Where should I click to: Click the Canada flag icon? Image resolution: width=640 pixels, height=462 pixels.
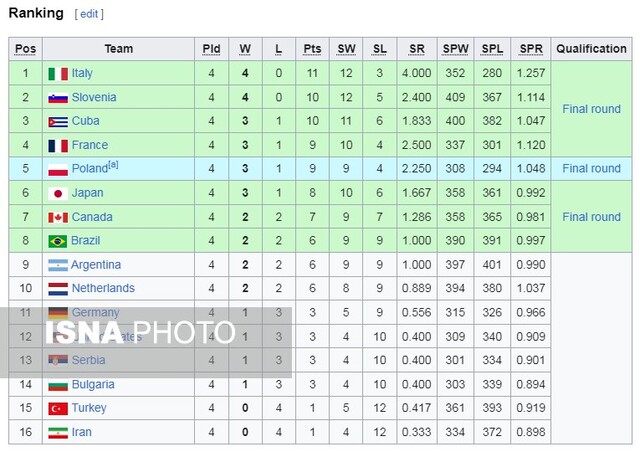(57, 217)
